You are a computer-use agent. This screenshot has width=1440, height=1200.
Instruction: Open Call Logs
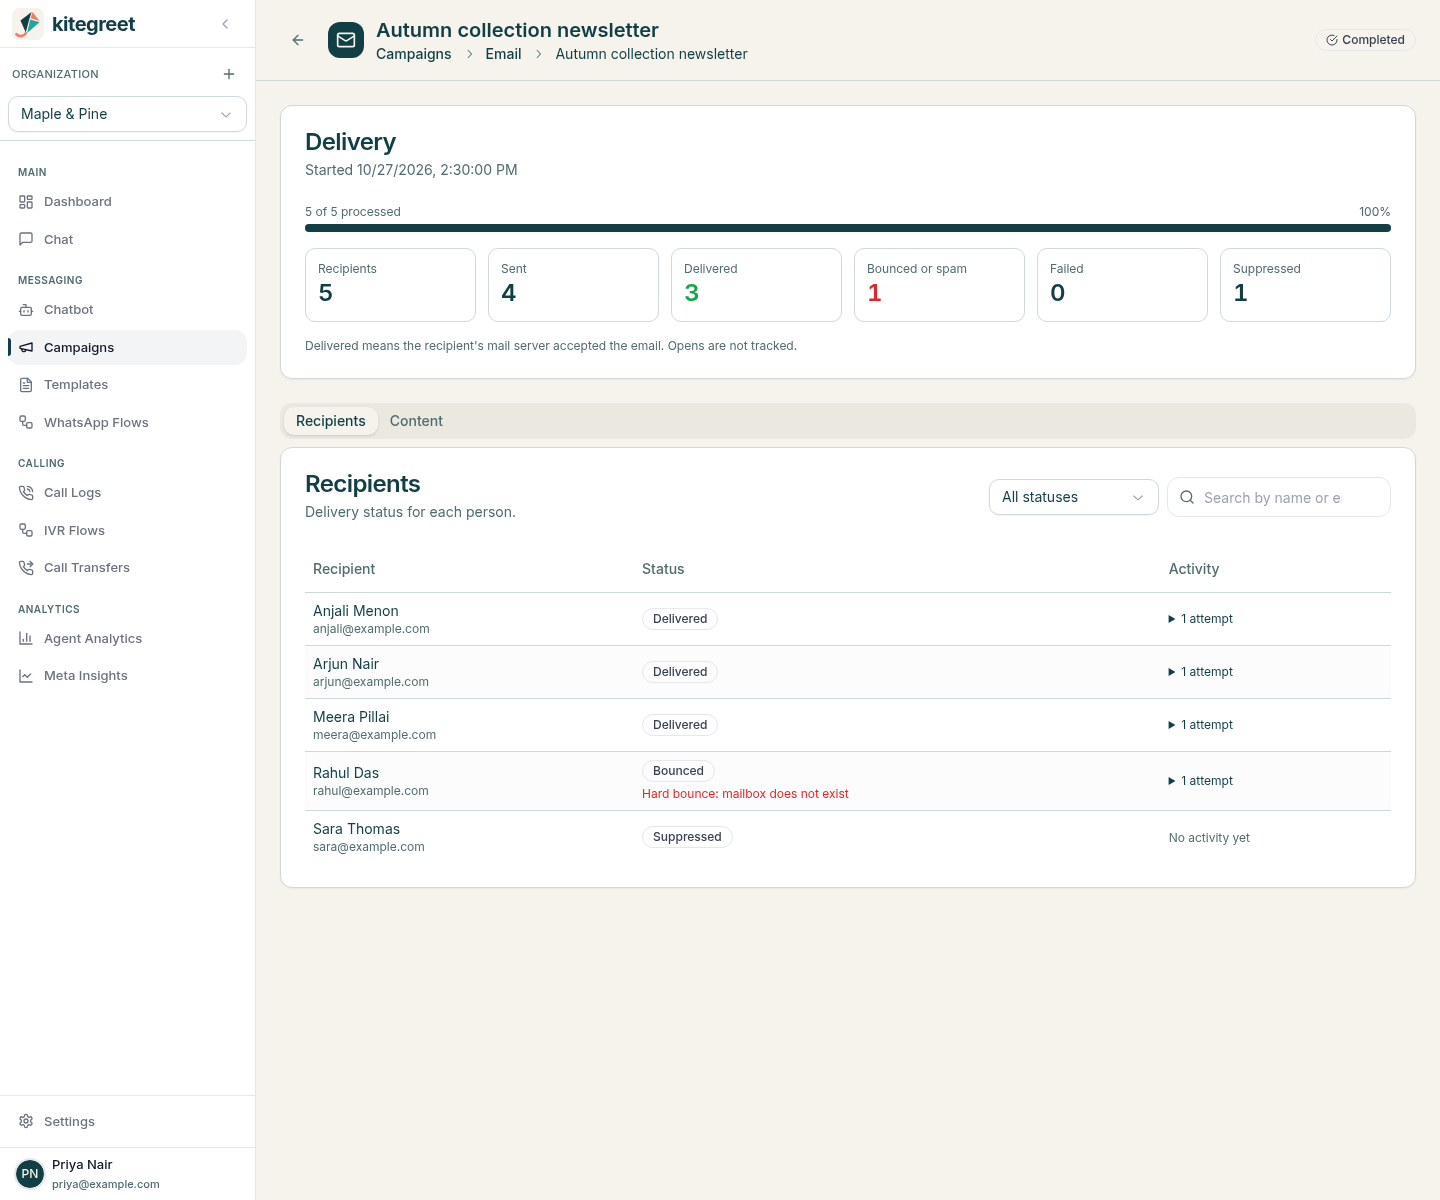(x=127, y=493)
